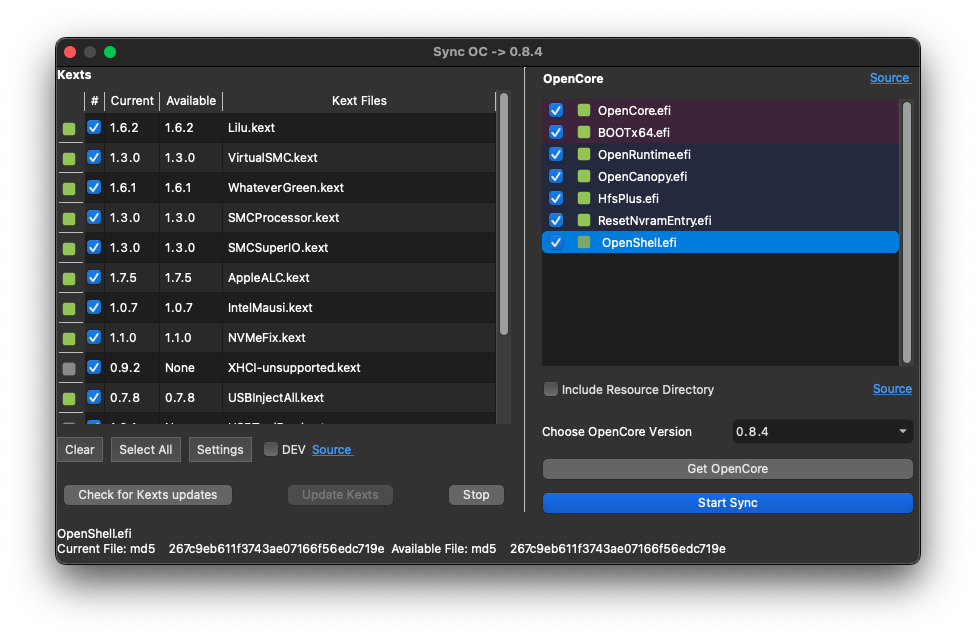Select the OpenRuntime.efi entry name
Screen dimensions: 976x638
644,154
